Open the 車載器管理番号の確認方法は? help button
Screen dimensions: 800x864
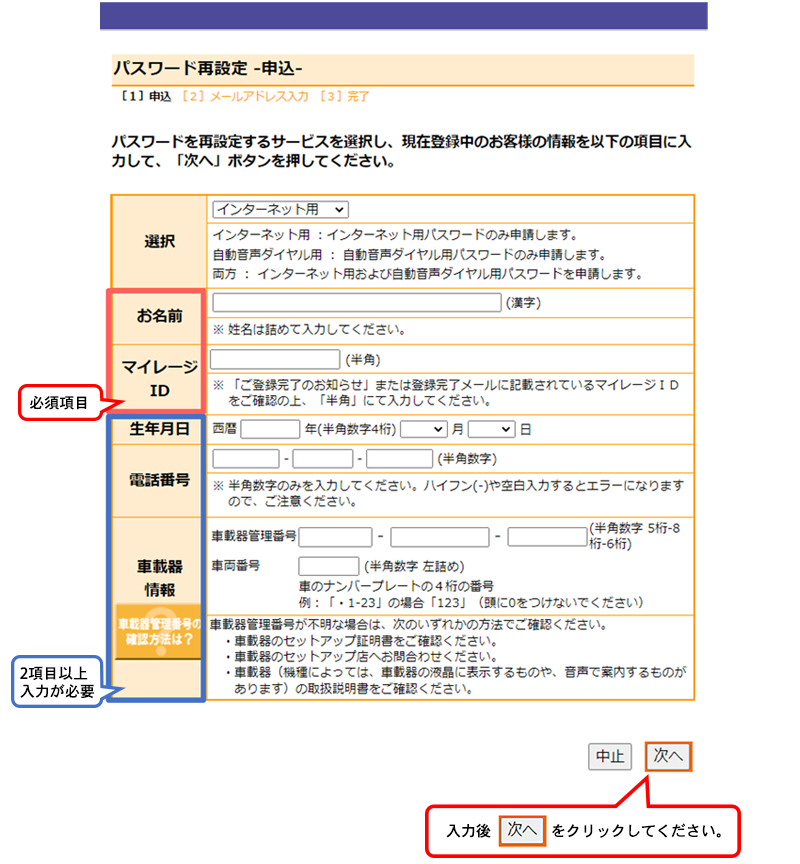pos(158,631)
